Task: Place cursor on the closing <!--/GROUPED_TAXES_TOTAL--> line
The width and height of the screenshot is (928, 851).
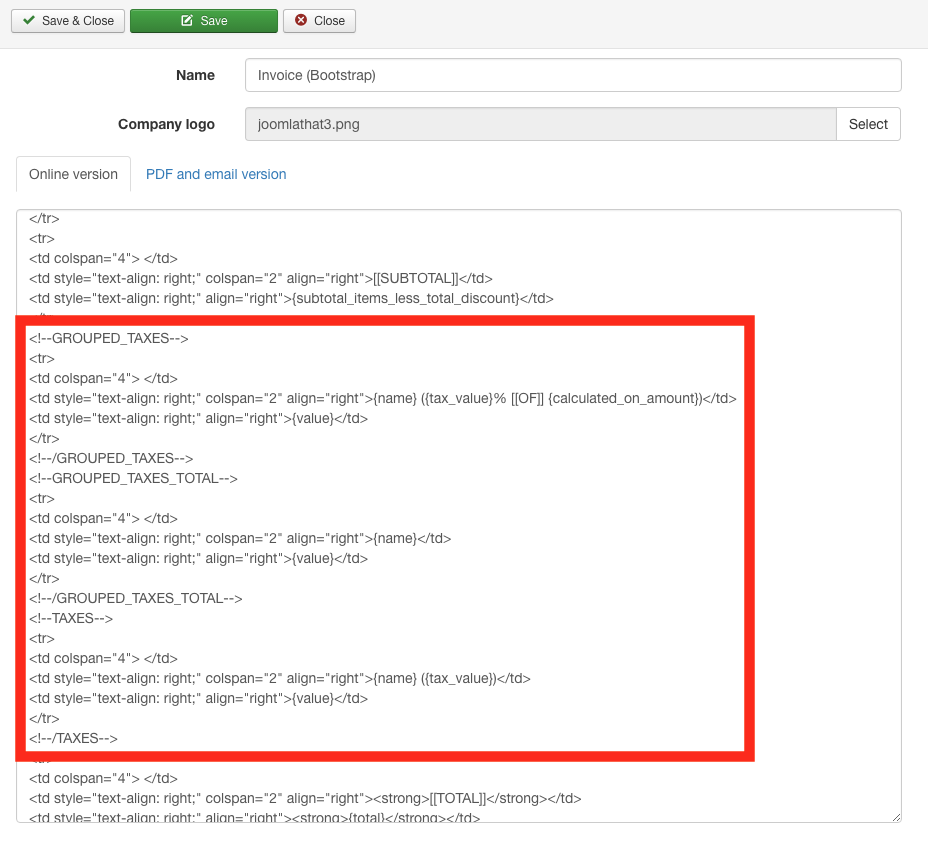Action: (x=136, y=598)
